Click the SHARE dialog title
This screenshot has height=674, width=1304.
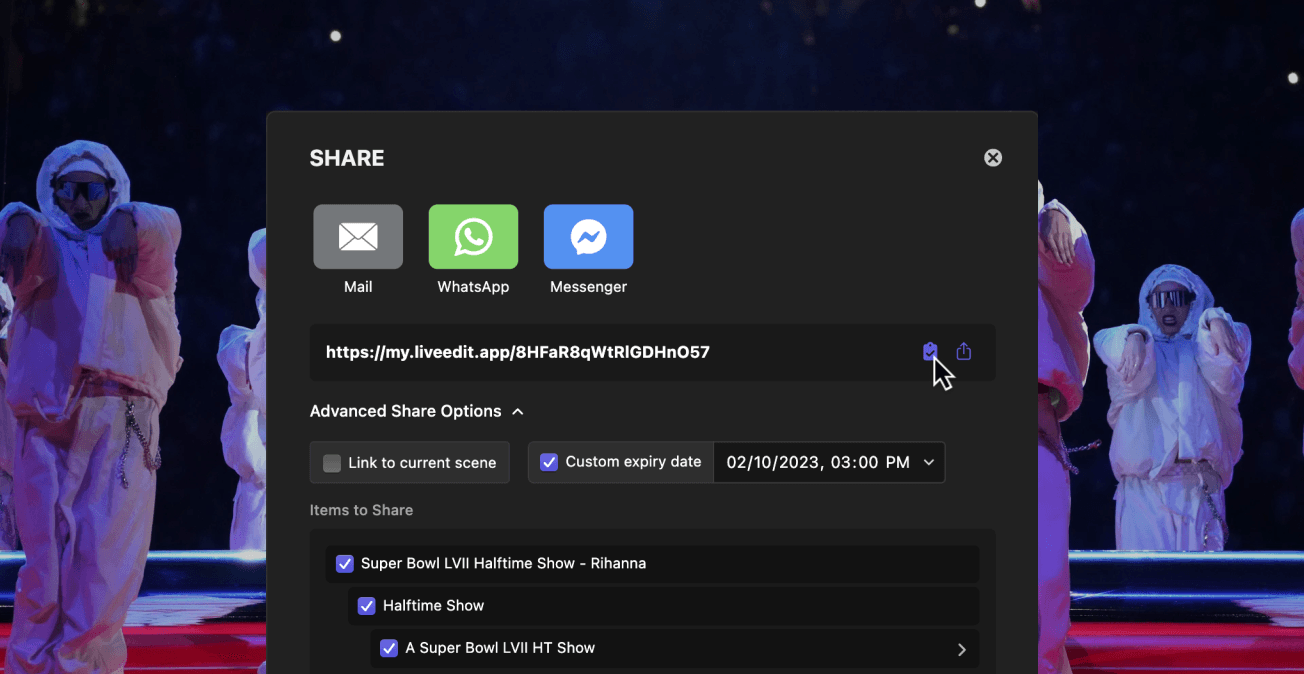click(x=346, y=157)
